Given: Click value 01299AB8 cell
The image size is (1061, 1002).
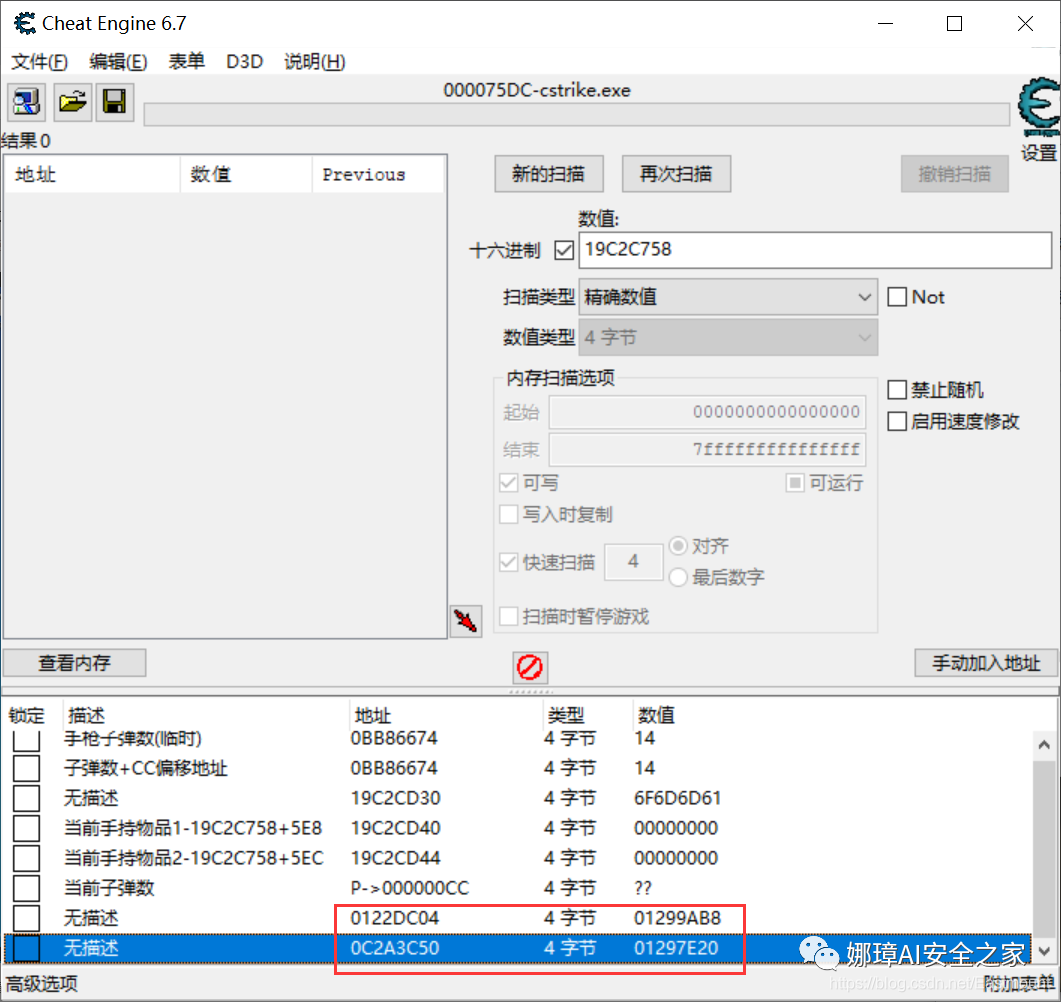Looking at the screenshot, I should click(677, 918).
